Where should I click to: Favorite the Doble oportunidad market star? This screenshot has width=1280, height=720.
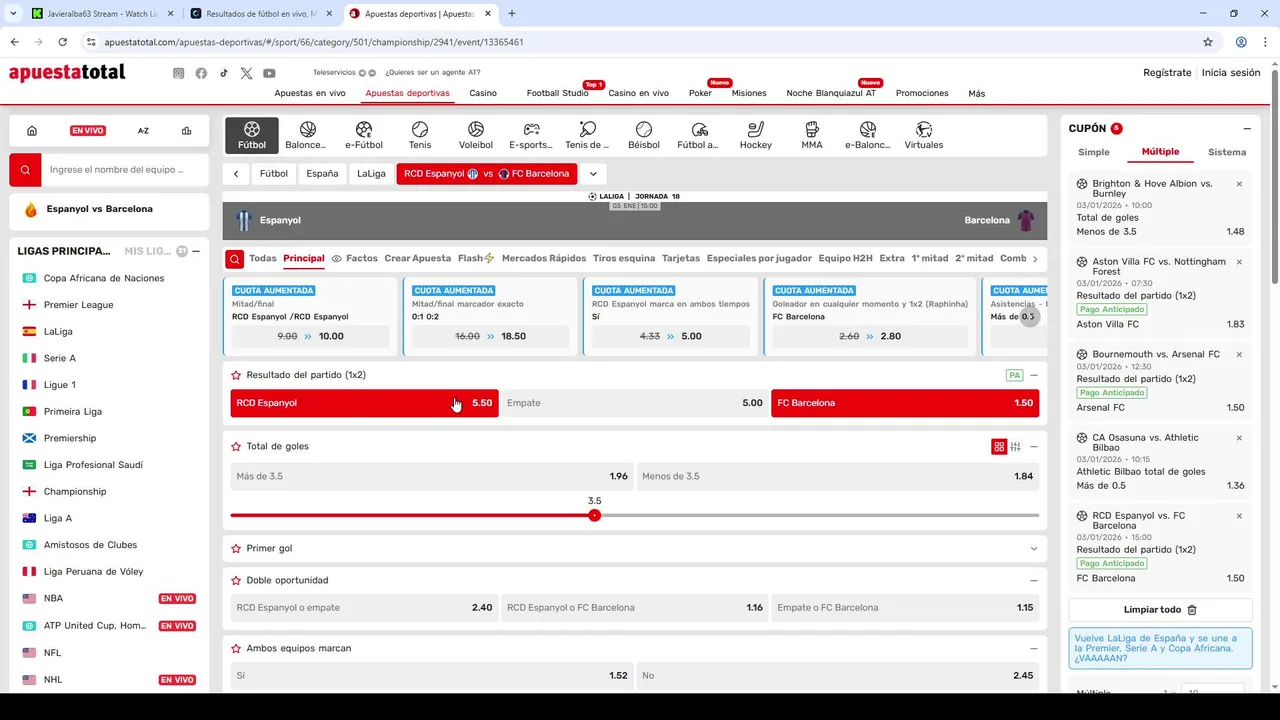click(x=236, y=581)
